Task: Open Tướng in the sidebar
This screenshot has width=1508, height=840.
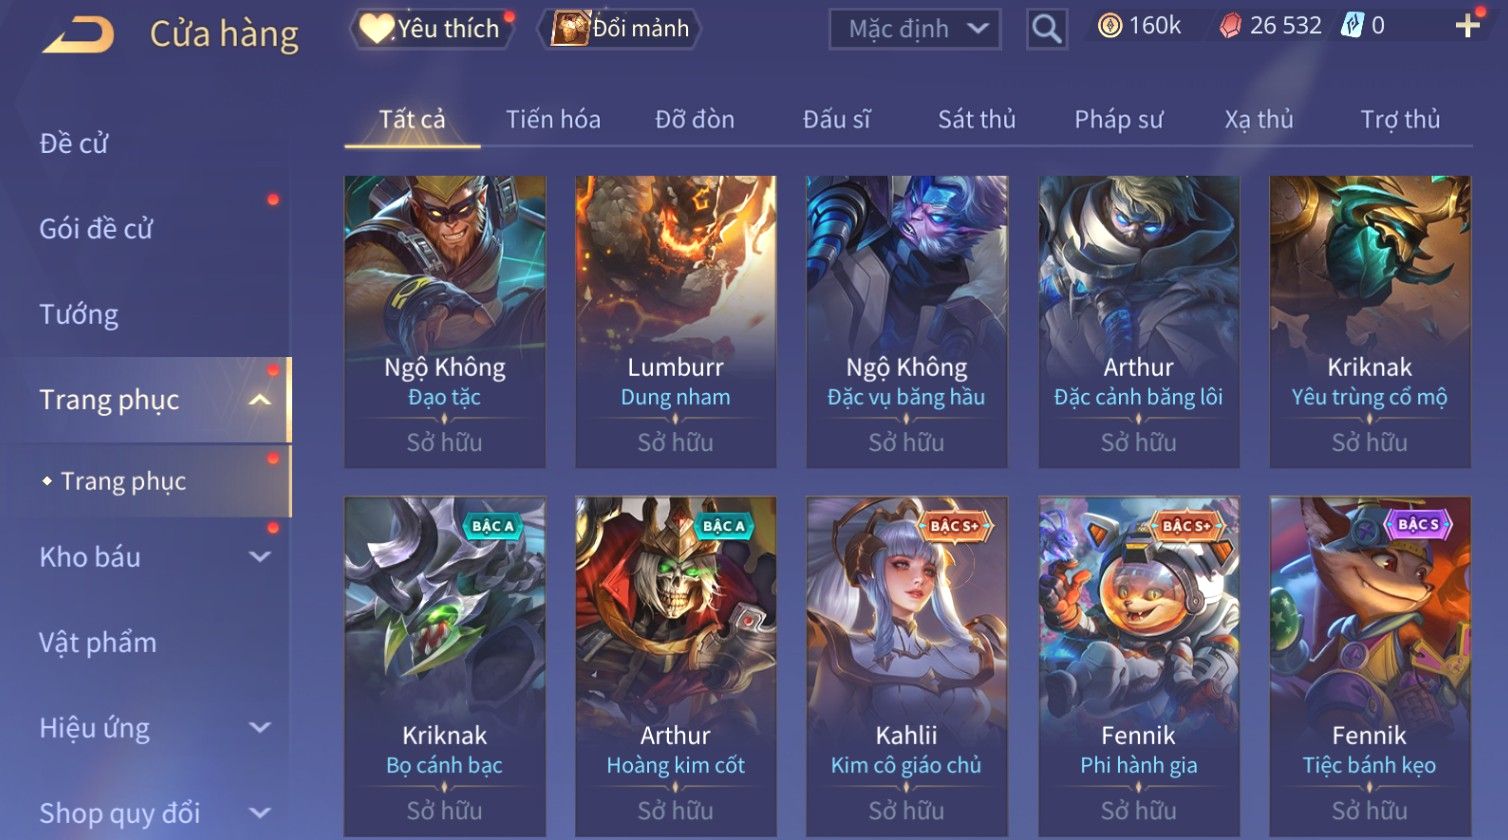Action: [x=79, y=315]
